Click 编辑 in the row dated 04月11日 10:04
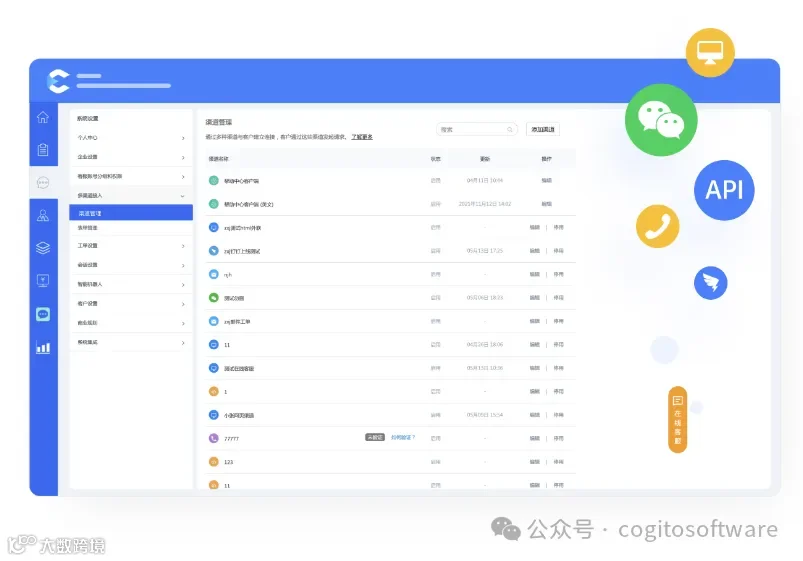Screen dimensions: 803x561 pyautogui.click(x=547, y=181)
